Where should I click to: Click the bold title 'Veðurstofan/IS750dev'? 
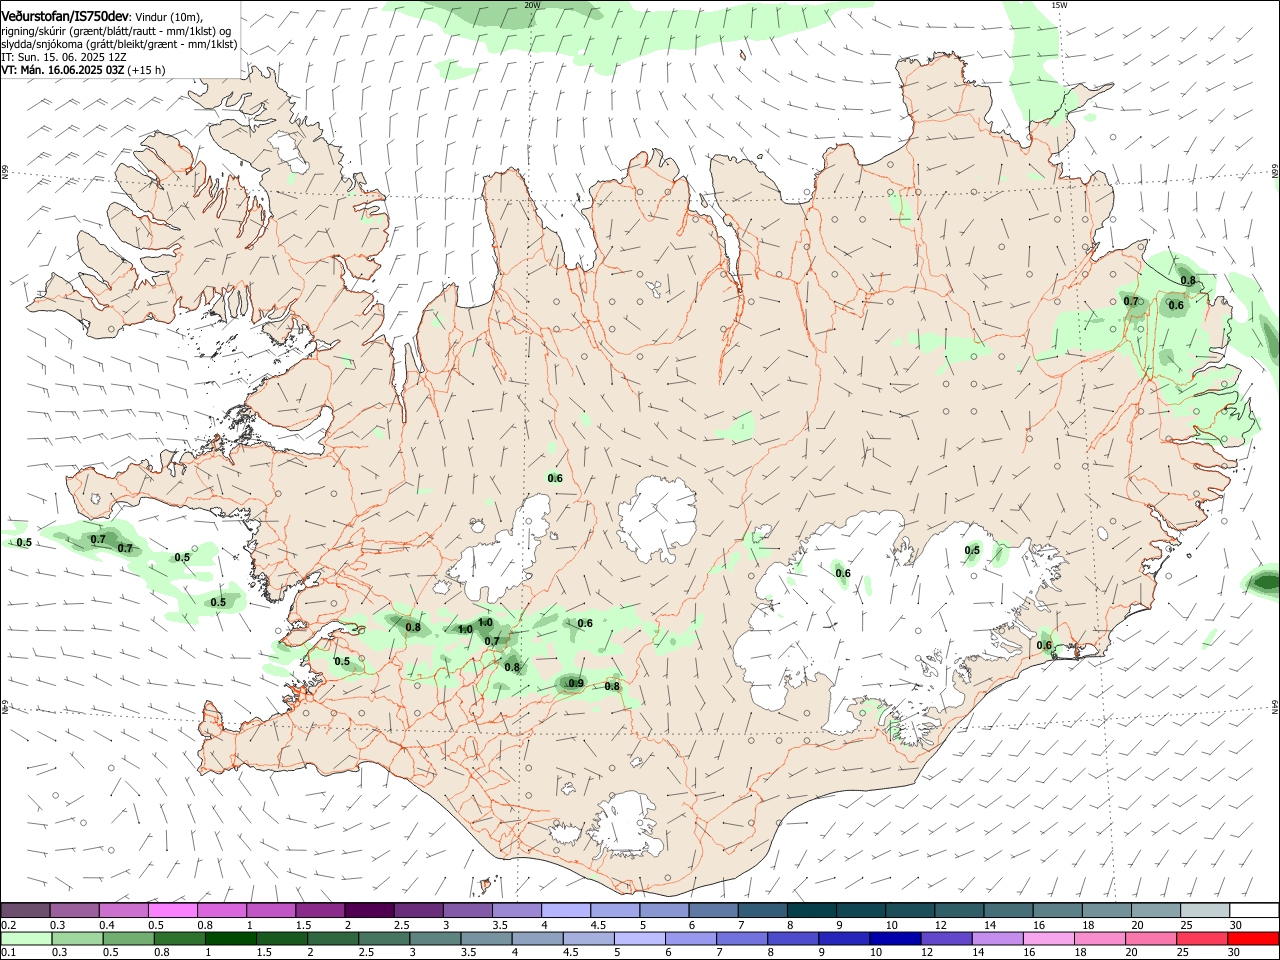[65, 17]
